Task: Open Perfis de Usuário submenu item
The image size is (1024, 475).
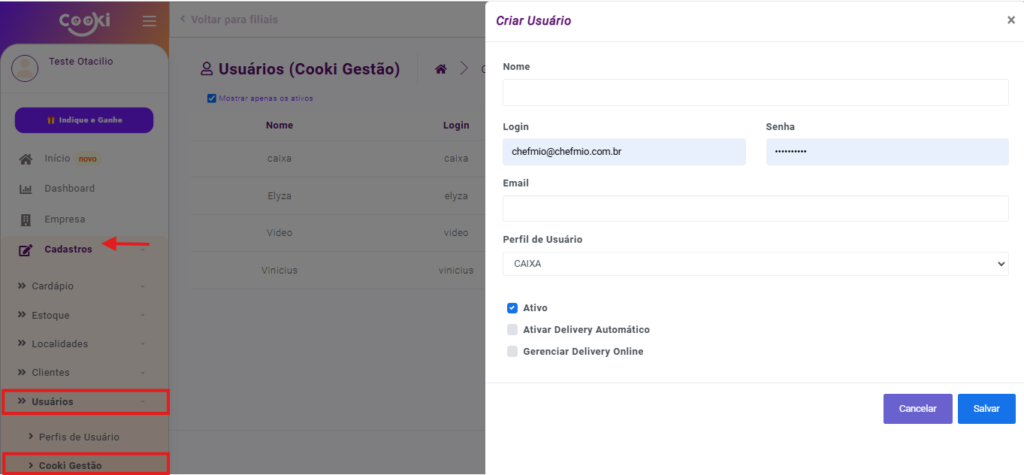Action: click(79, 437)
